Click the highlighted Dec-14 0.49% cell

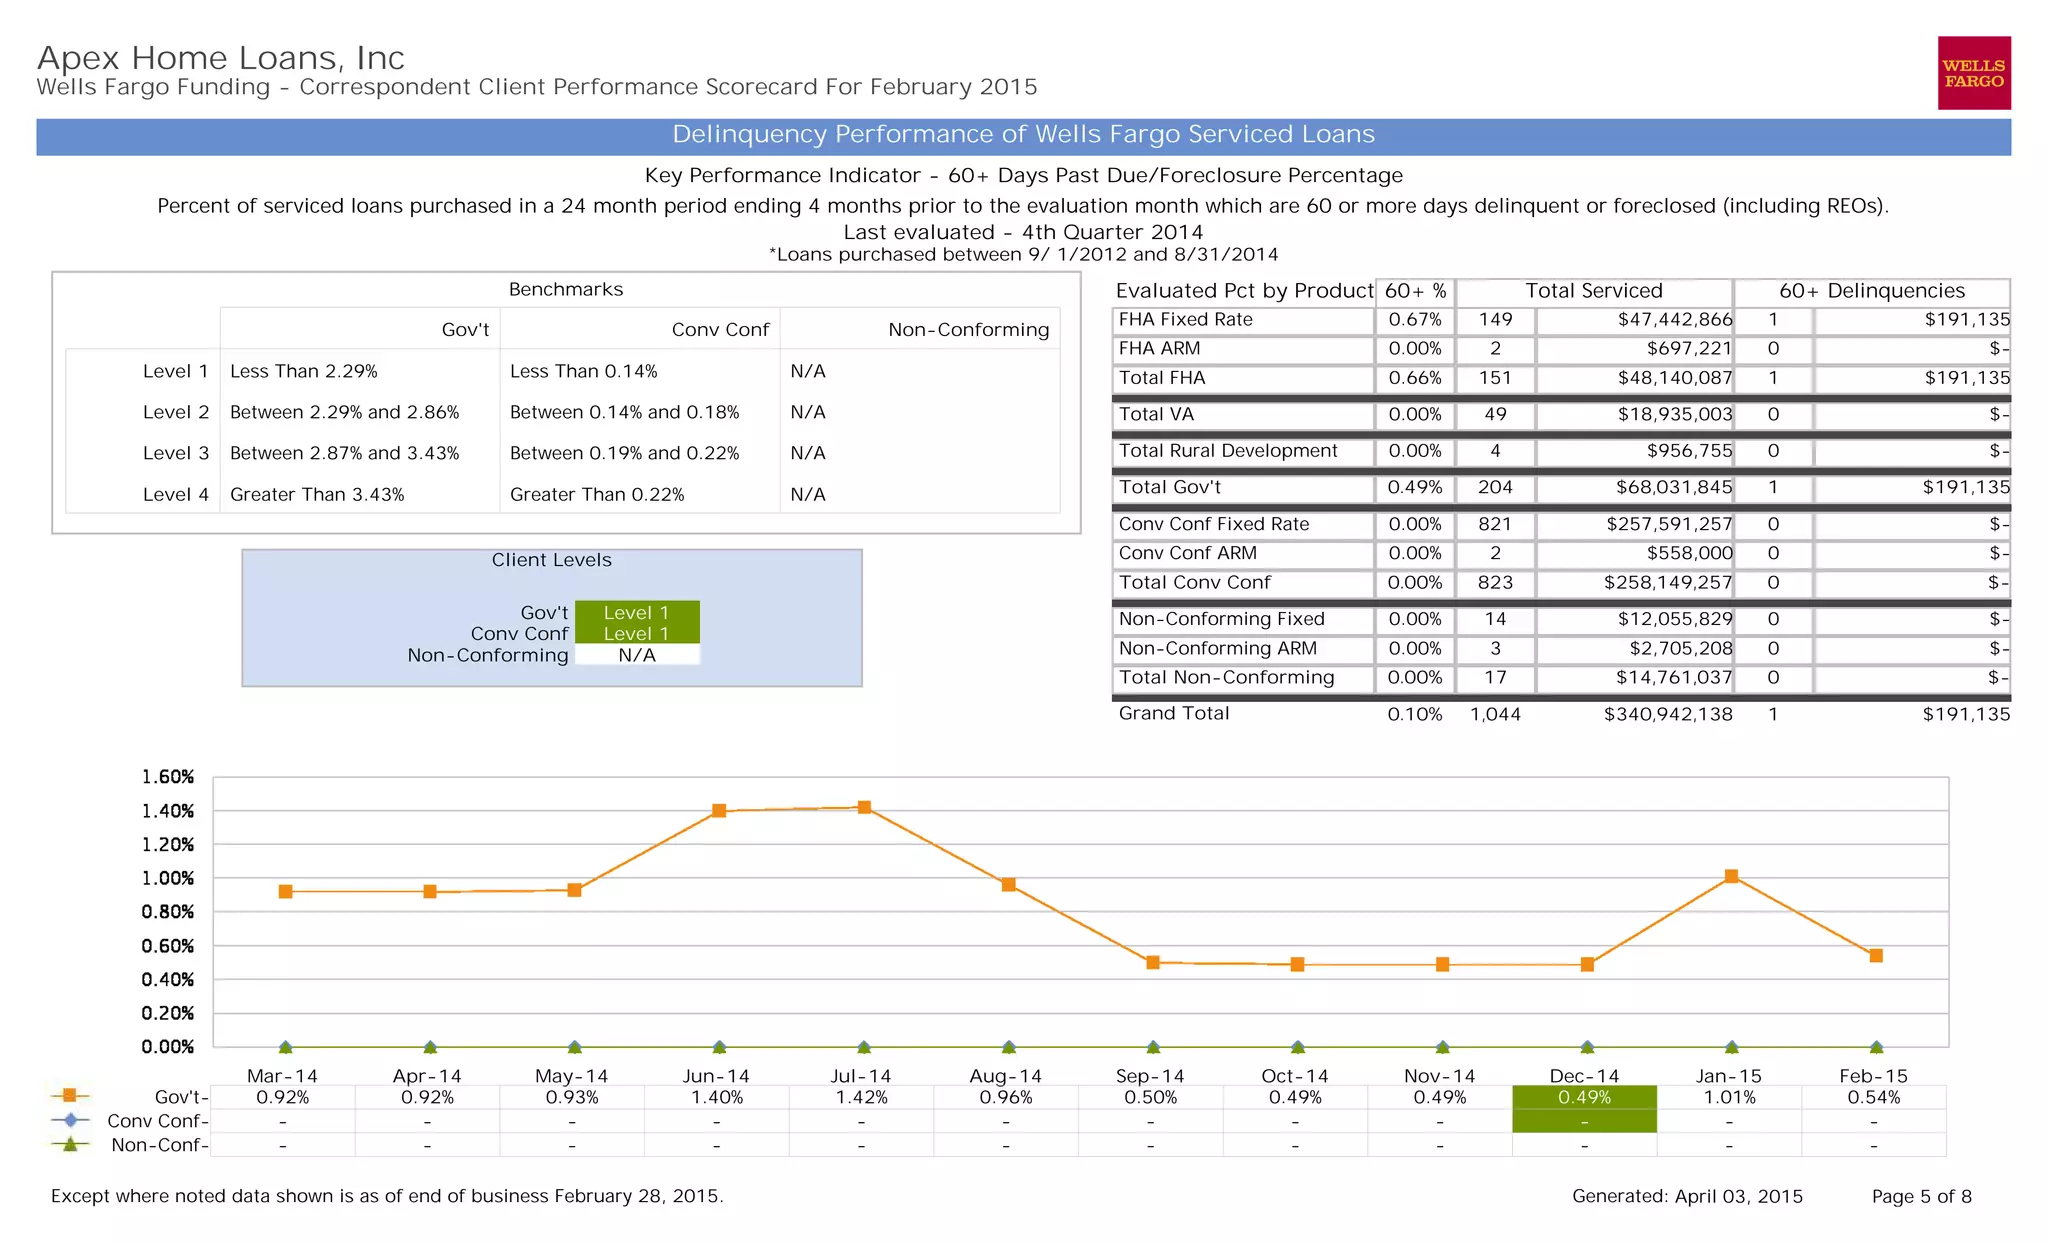pos(1584,1097)
